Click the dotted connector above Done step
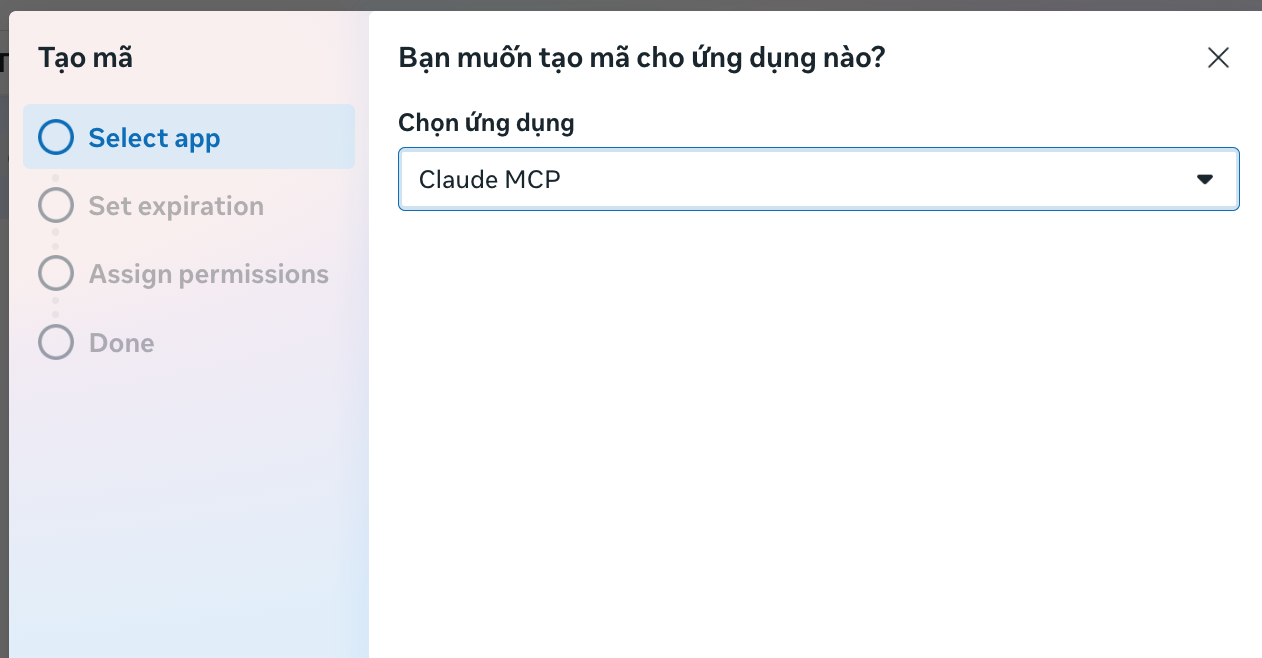1262x658 pixels. coord(56,308)
